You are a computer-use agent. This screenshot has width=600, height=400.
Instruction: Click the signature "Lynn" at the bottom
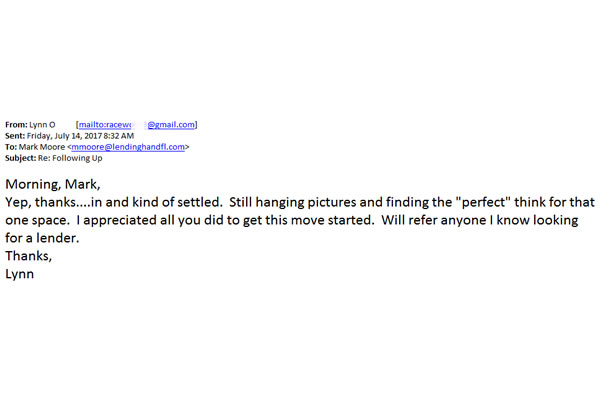20,273
